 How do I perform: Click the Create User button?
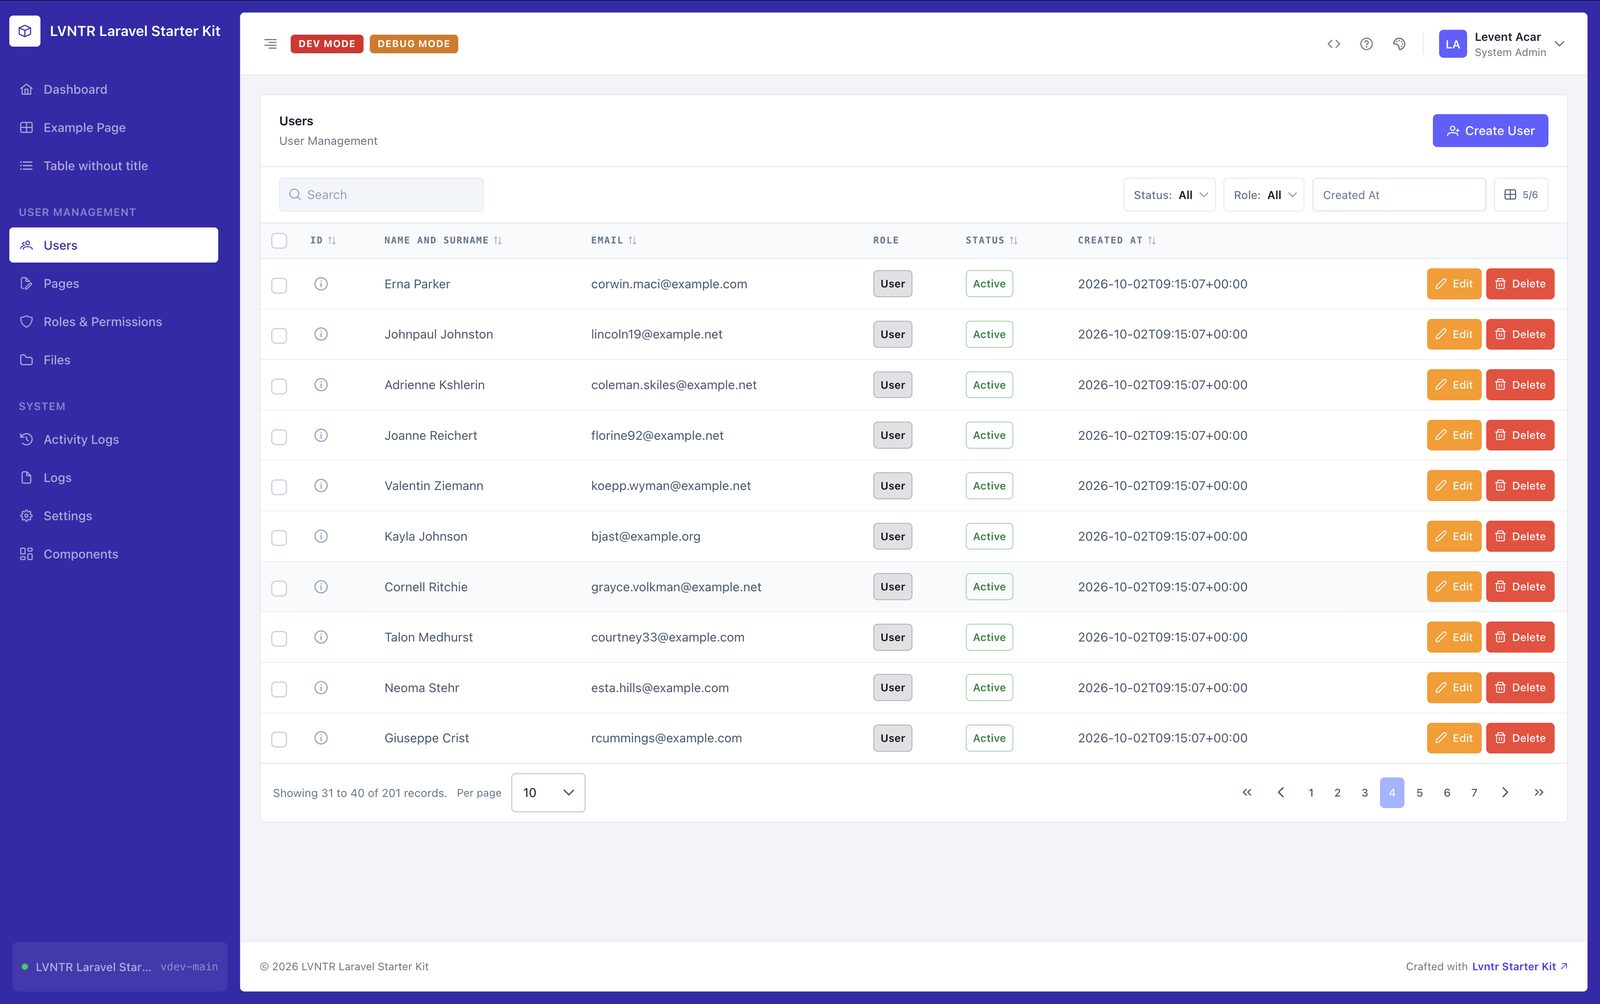pos(1490,131)
